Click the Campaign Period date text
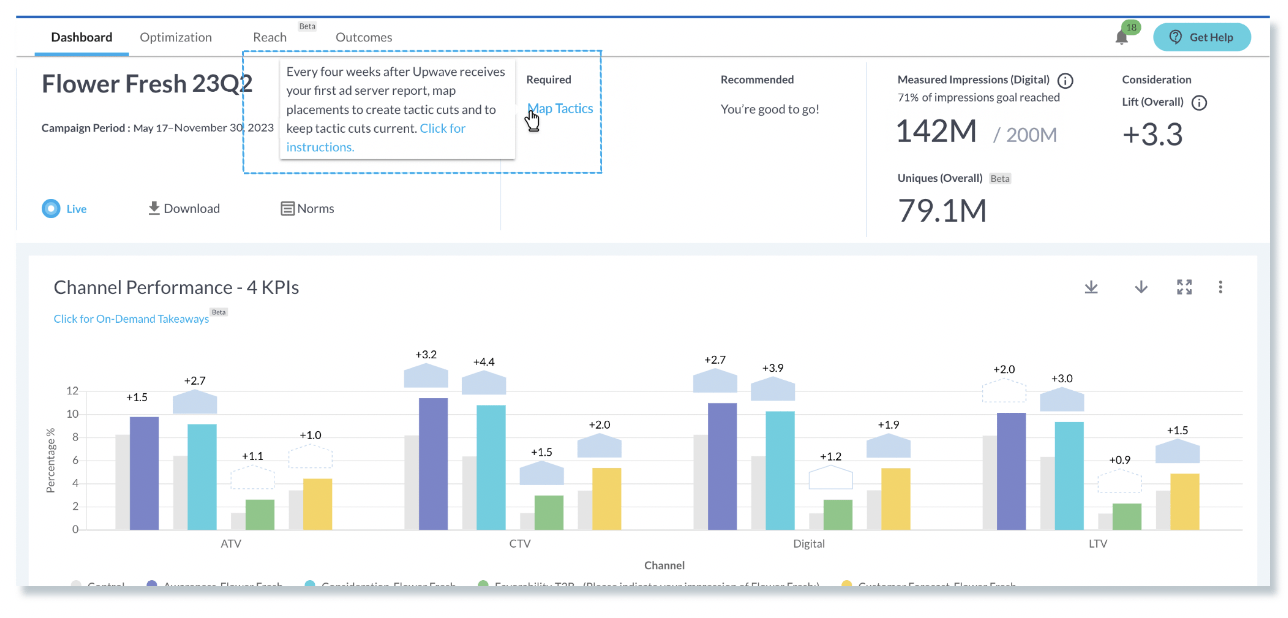 click(x=158, y=128)
